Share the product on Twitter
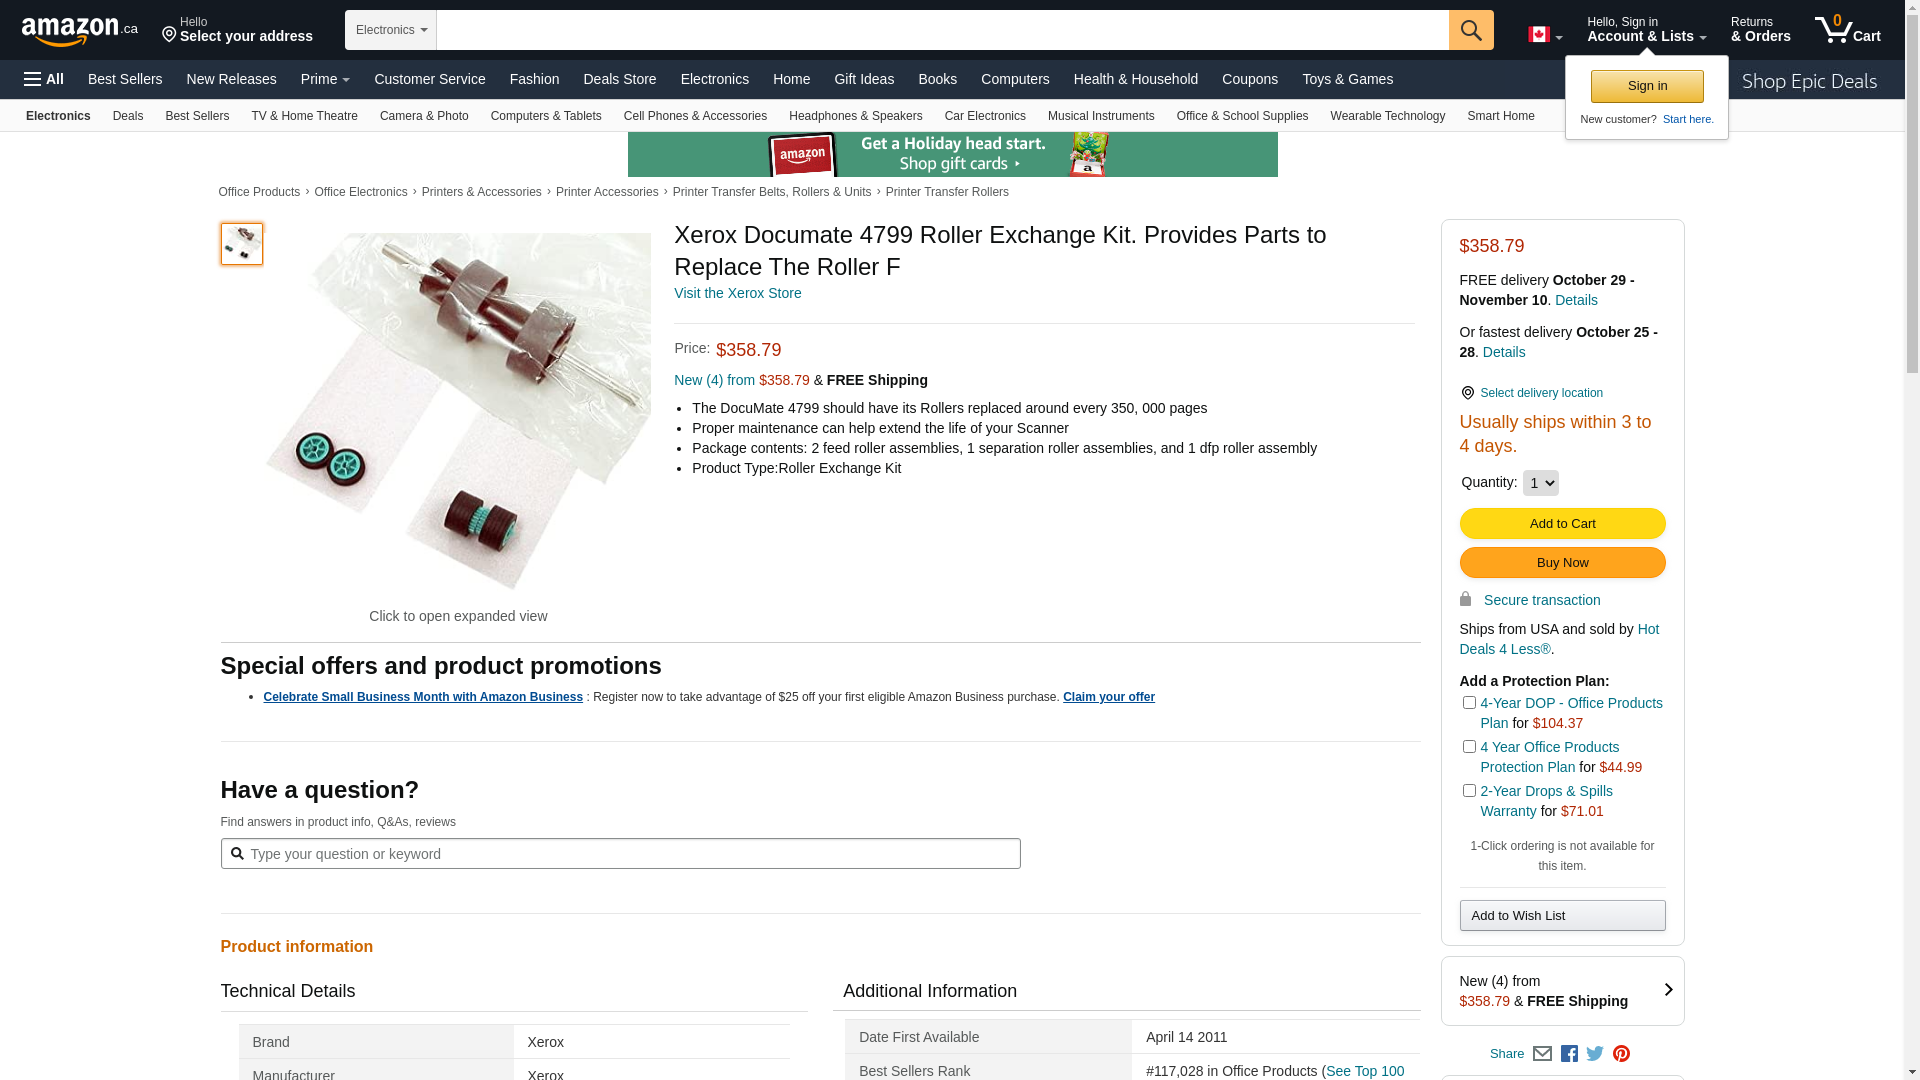 1595,1053
